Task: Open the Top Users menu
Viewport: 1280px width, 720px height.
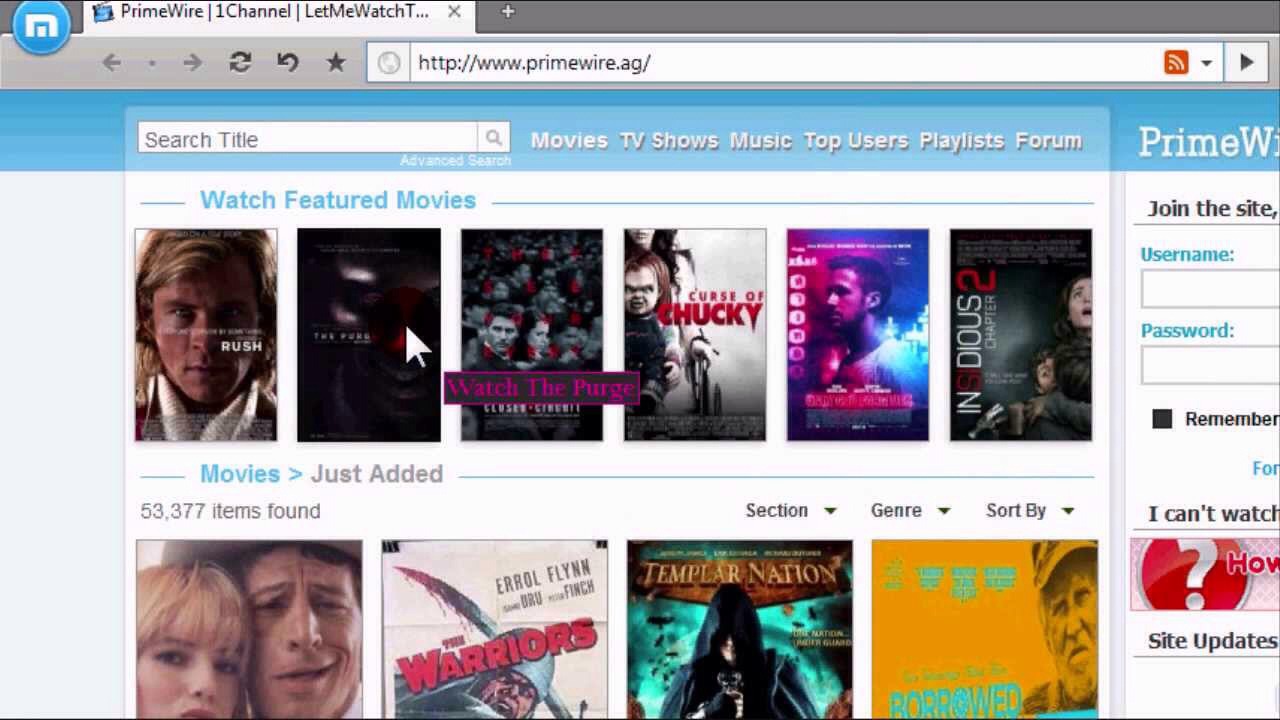Action: [x=855, y=141]
